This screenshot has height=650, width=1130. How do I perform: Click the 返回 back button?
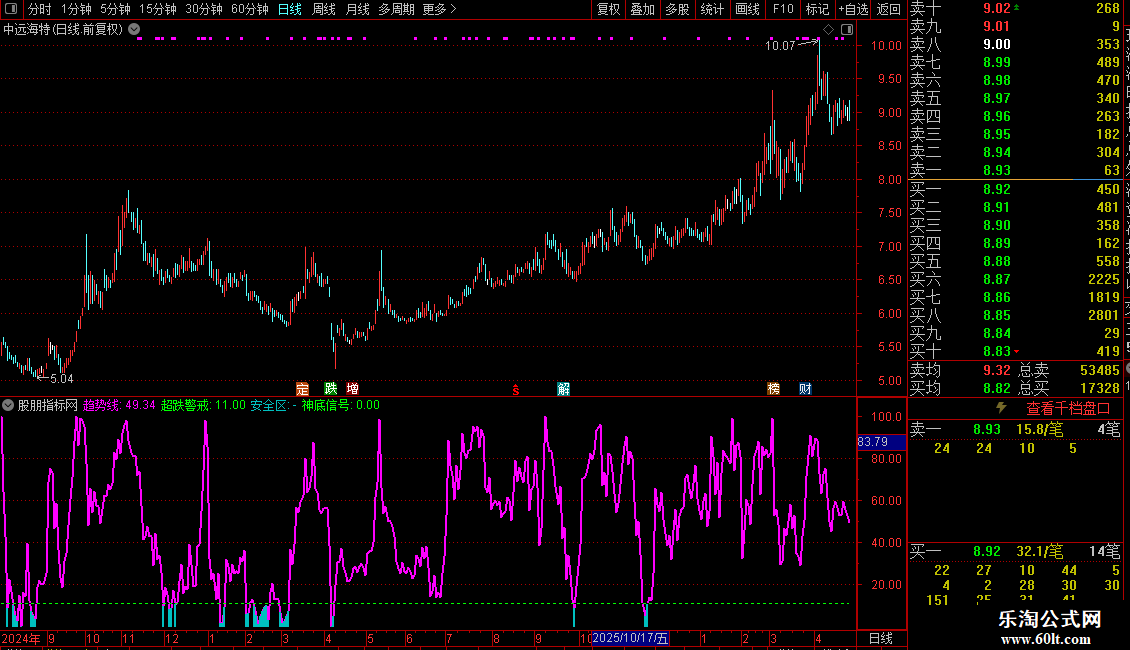coord(889,9)
